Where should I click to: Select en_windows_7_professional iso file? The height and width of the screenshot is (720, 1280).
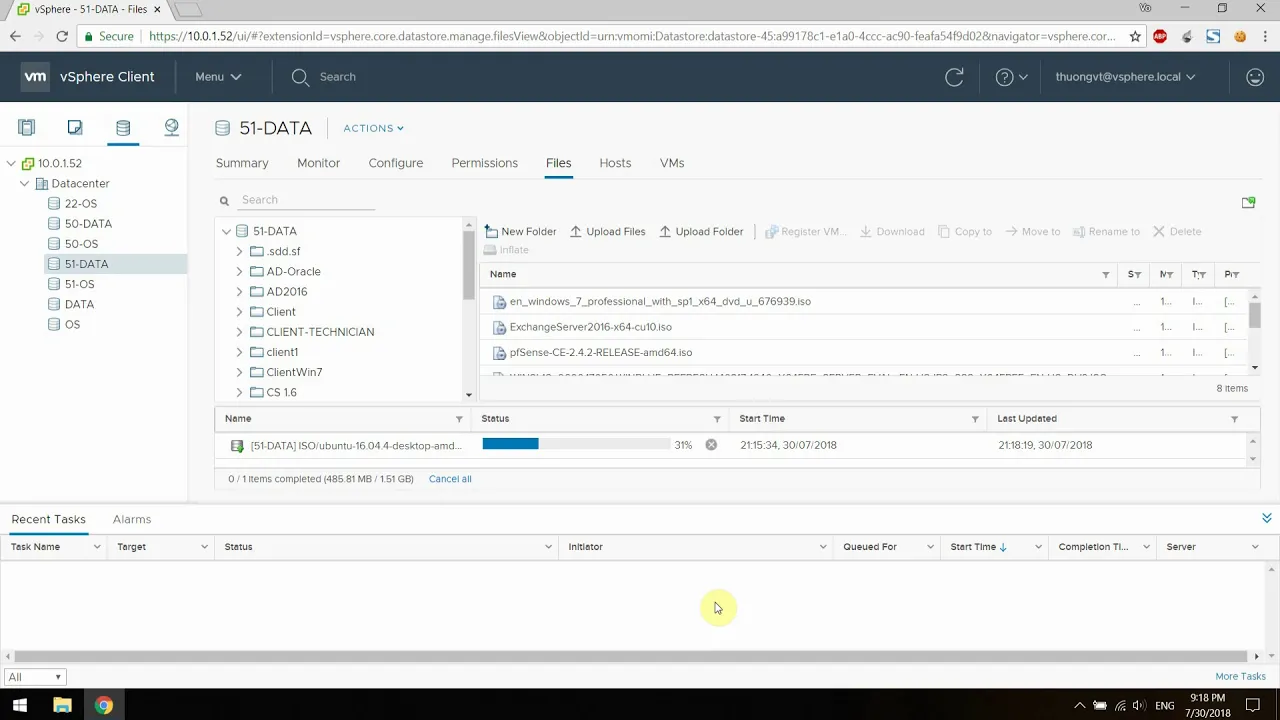(660, 301)
